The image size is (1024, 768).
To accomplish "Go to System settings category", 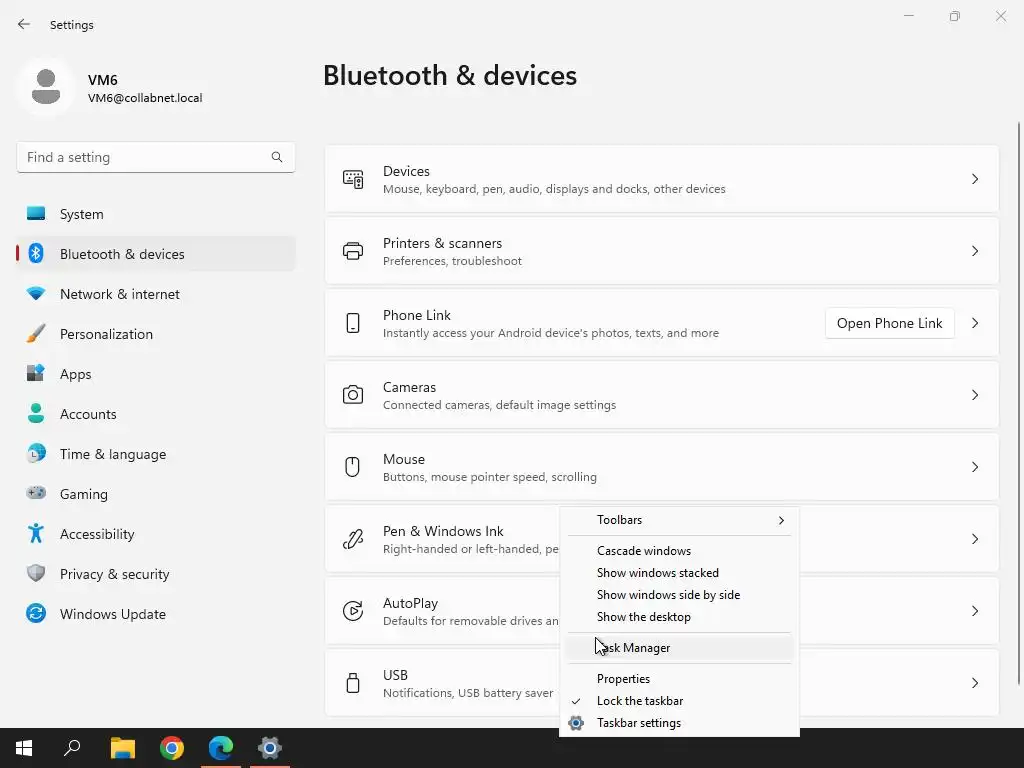I will (x=155, y=214).
